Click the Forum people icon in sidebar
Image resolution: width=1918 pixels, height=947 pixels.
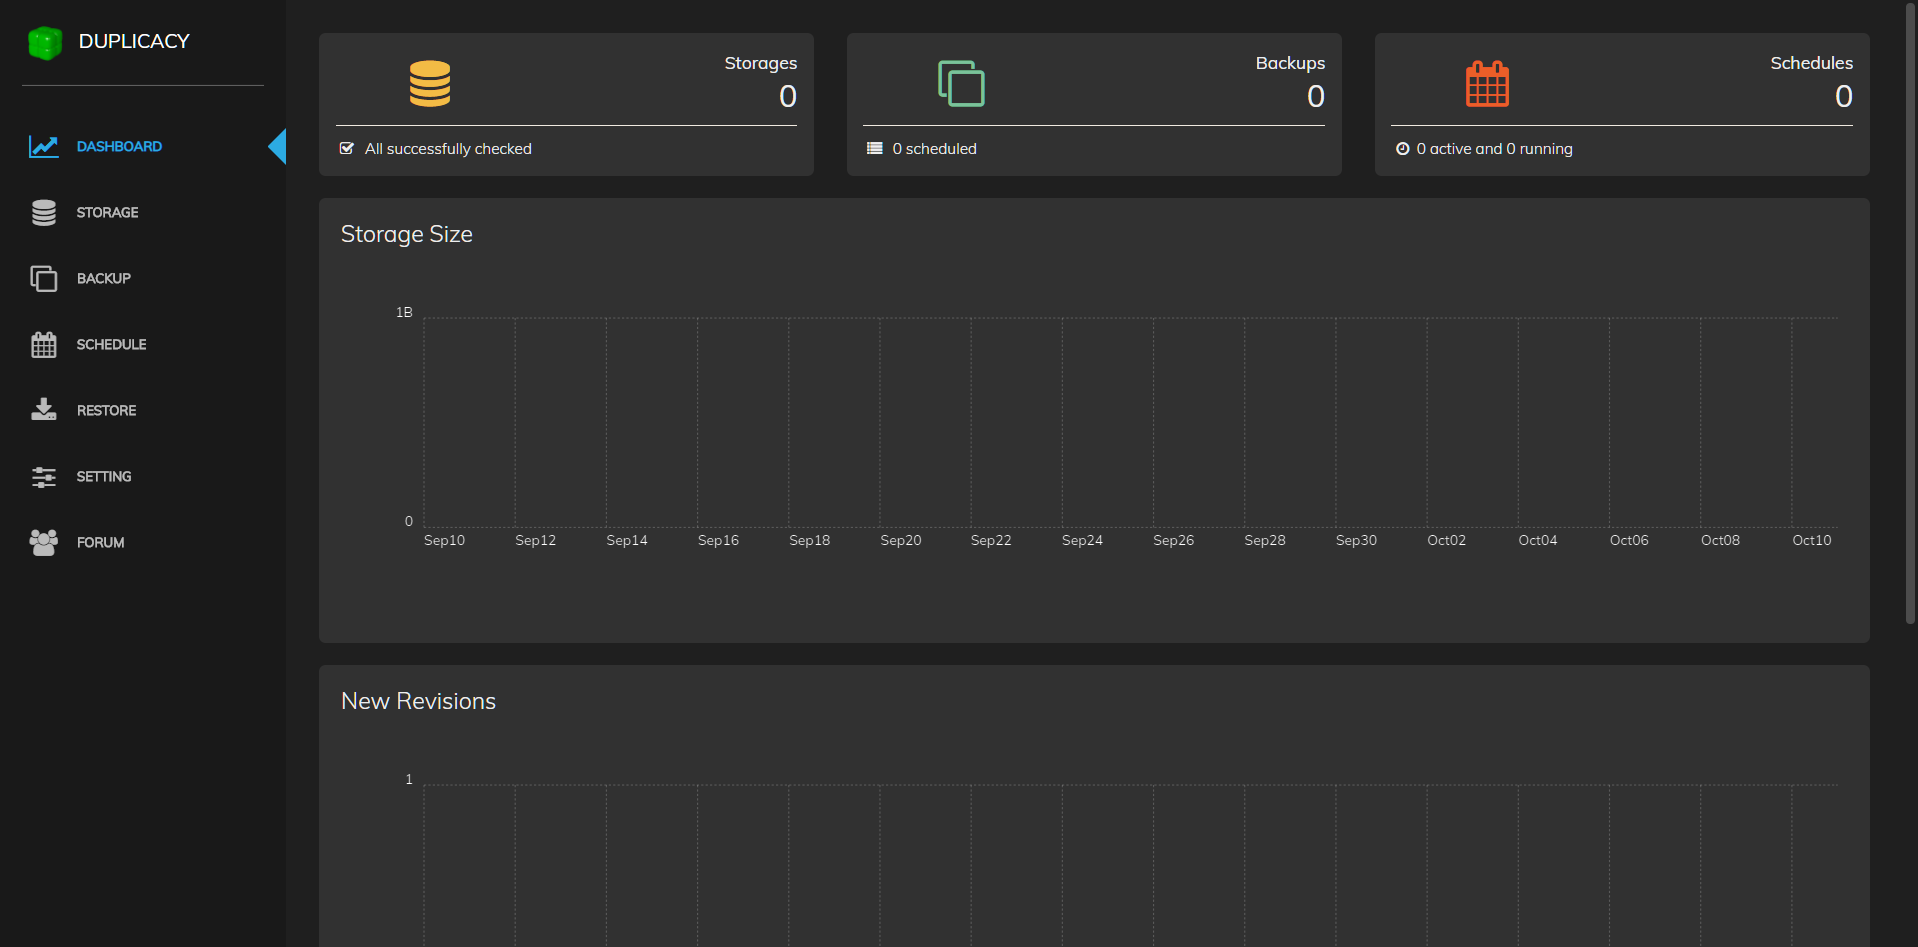coord(44,543)
